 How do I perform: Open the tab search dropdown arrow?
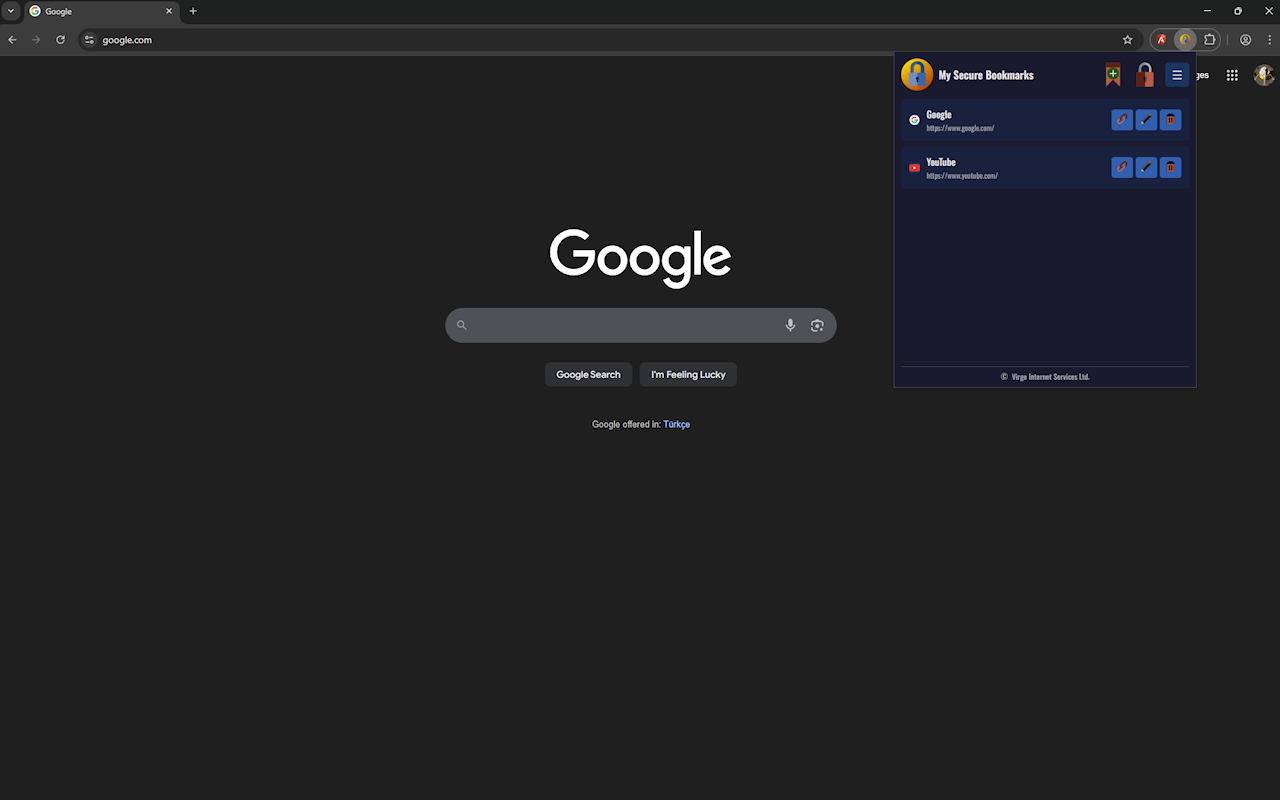[x=11, y=11]
